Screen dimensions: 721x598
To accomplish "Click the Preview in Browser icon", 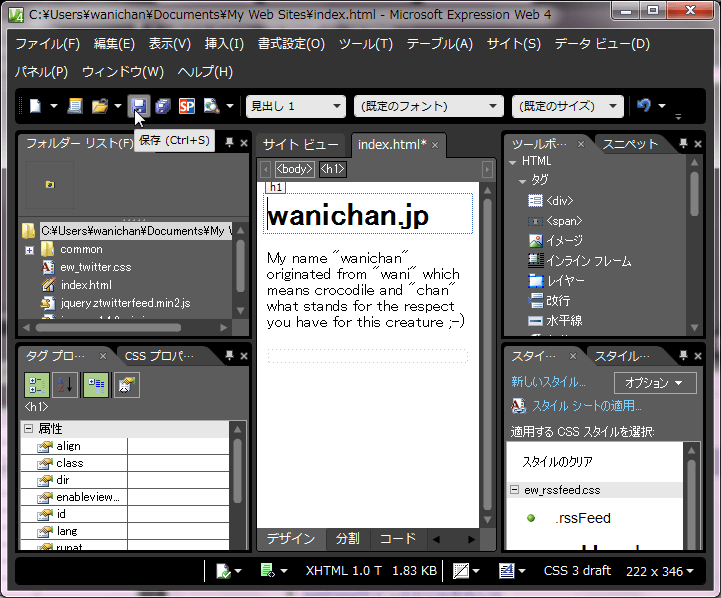I will tap(212, 106).
